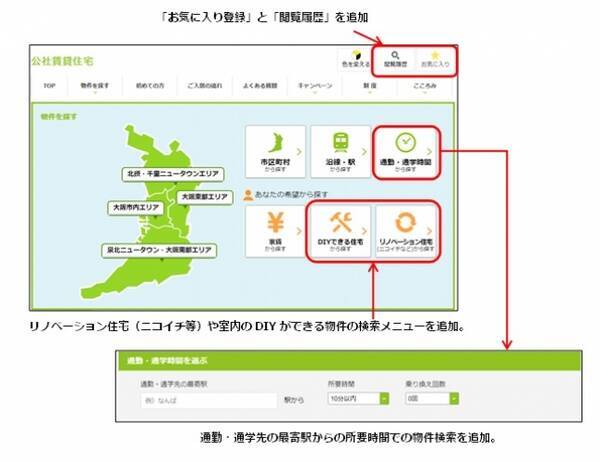Open 所要時間 dropdown showing 10分以内
This screenshot has height=462, width=600.
(x=358, y=398)
